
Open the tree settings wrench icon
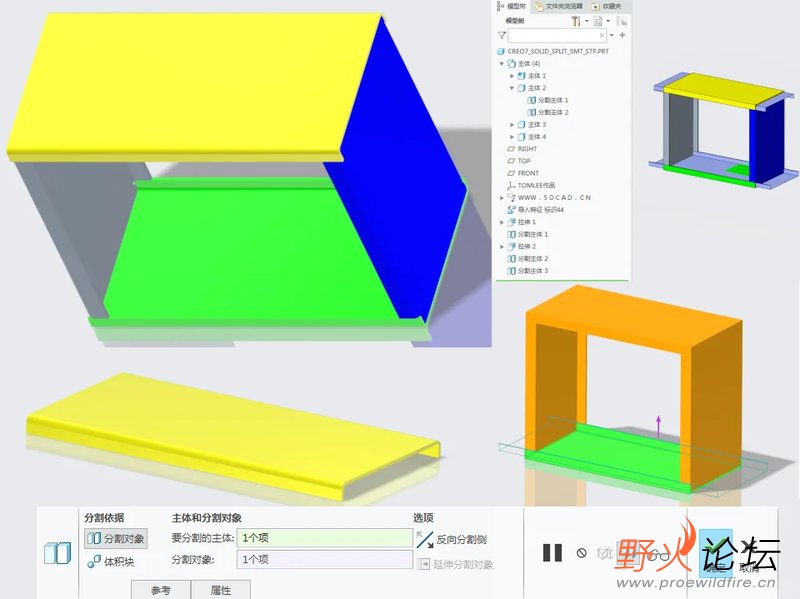pyautogui.click(x=576, y=21)
